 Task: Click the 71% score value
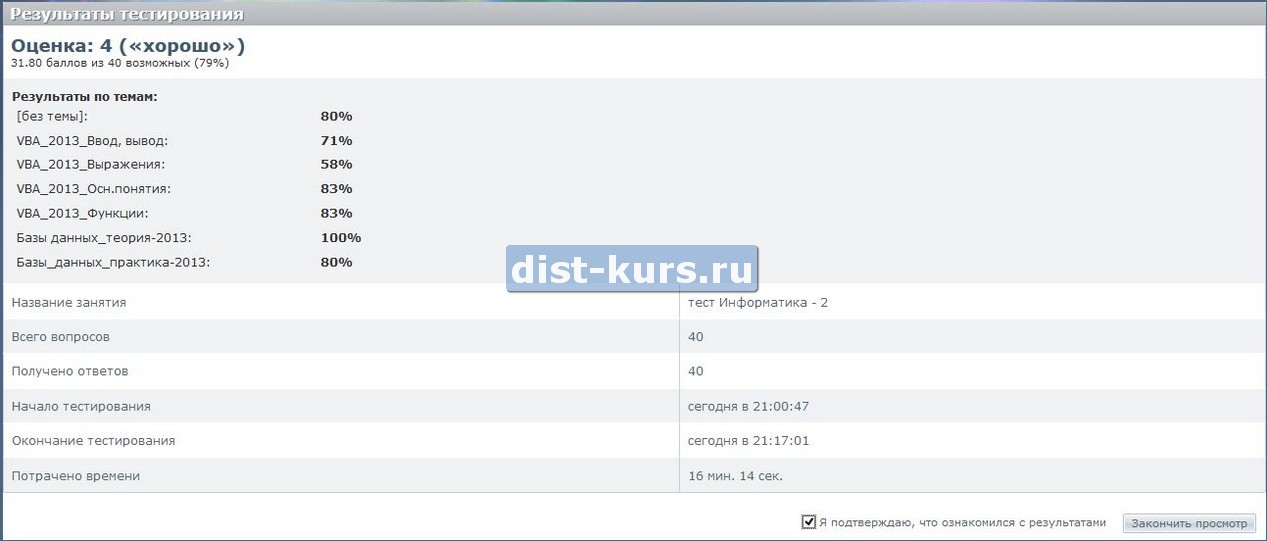[336, 141]
